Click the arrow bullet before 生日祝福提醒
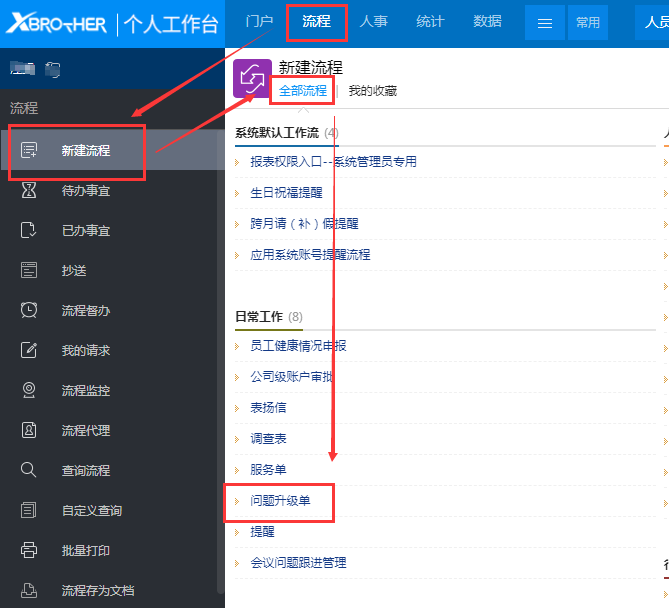Image resolution: width=669 pixels, height=608 pixels. (x=237, y=193)
